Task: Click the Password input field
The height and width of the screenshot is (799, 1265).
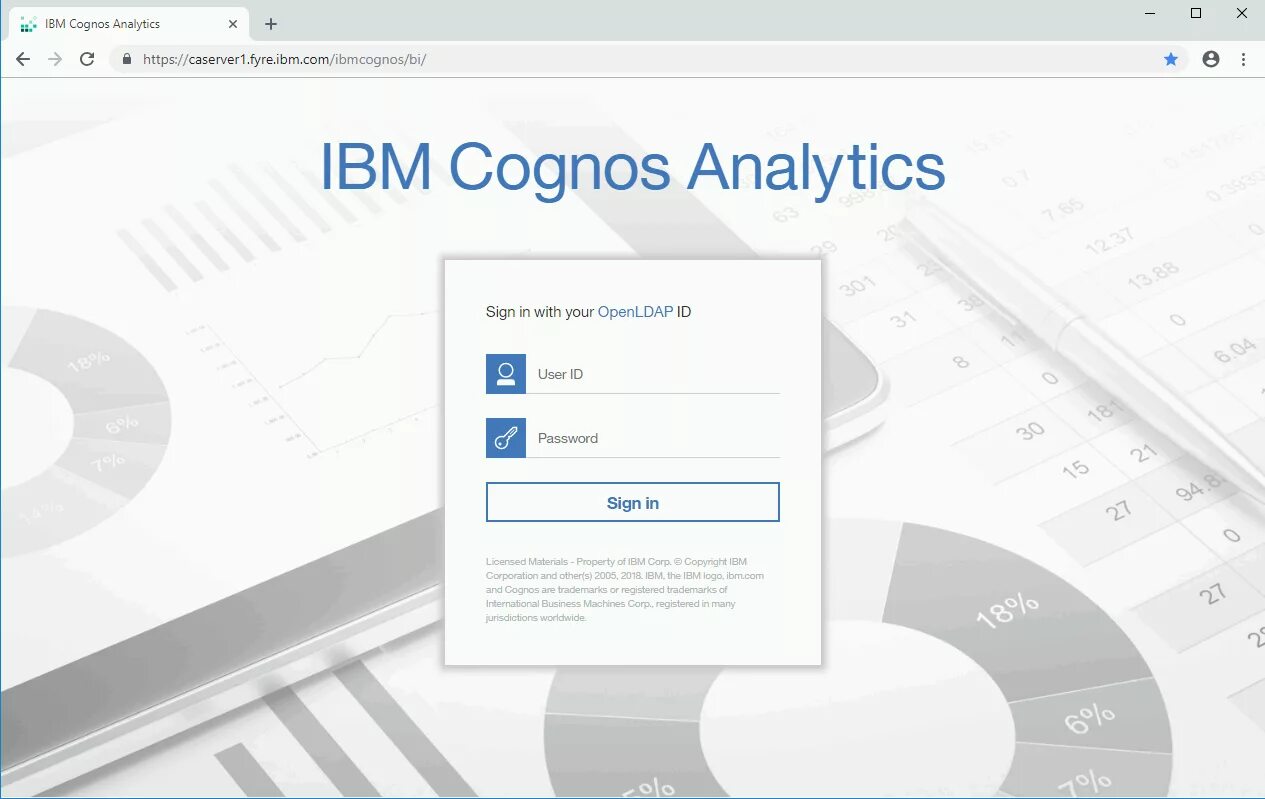Action: click(652, 438)
